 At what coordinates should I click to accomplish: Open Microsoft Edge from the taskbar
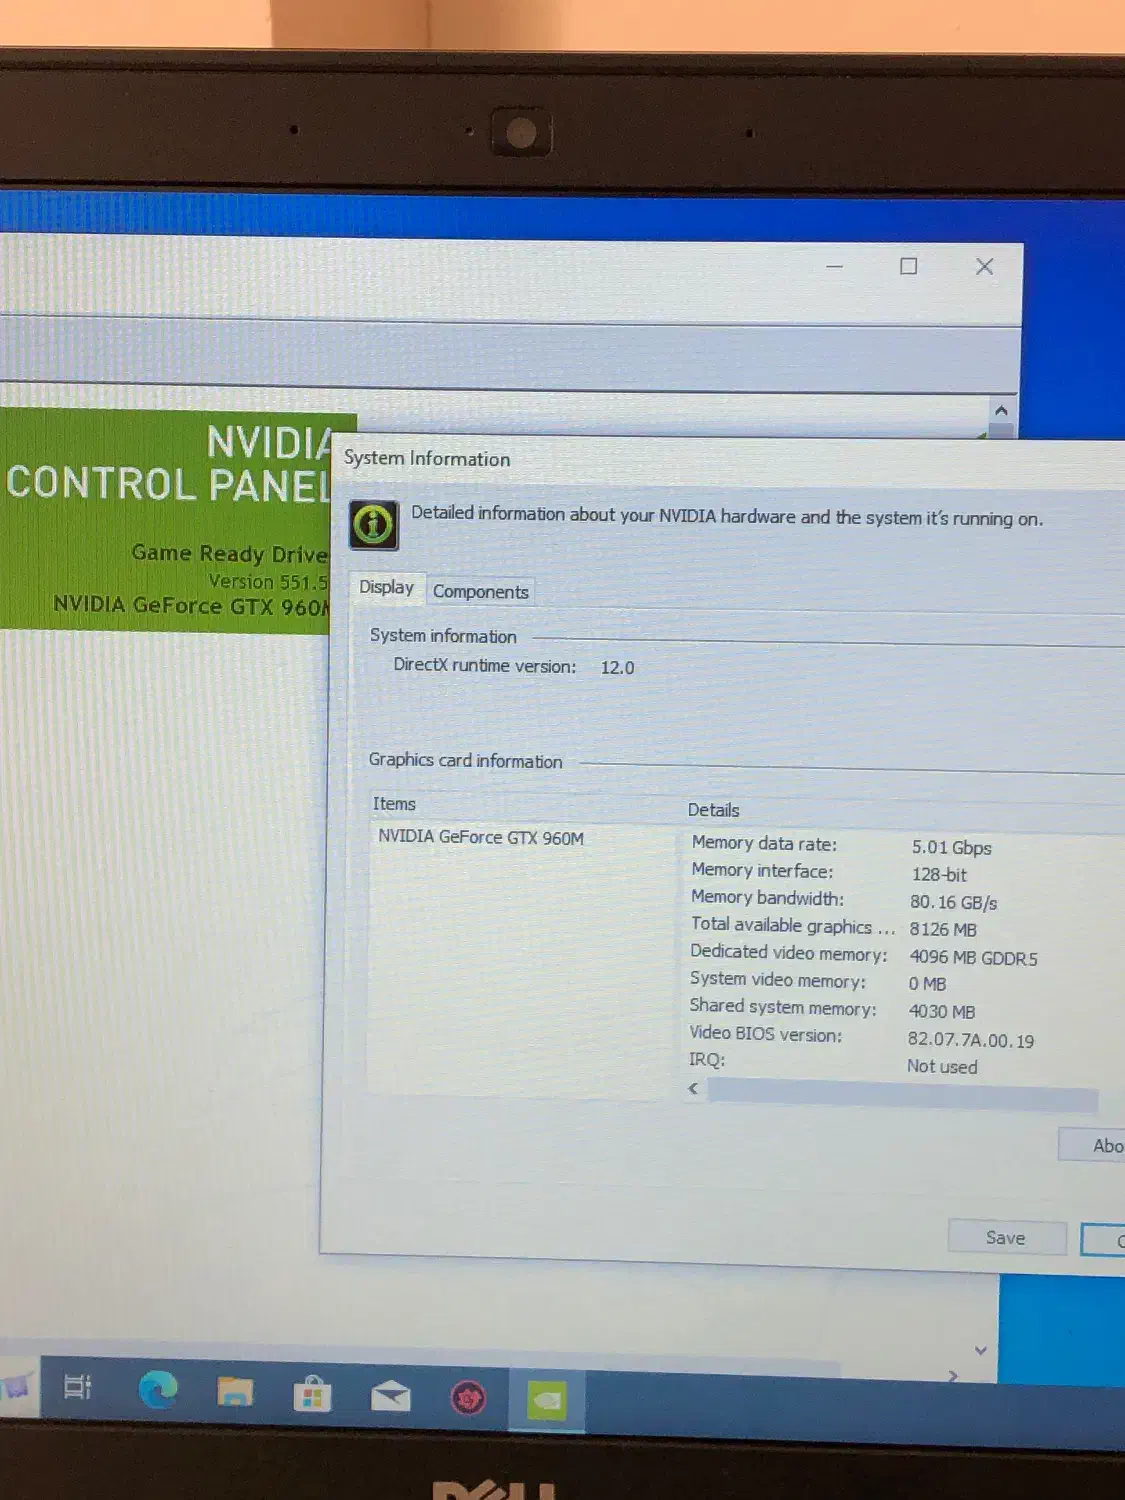point(158,1390)
